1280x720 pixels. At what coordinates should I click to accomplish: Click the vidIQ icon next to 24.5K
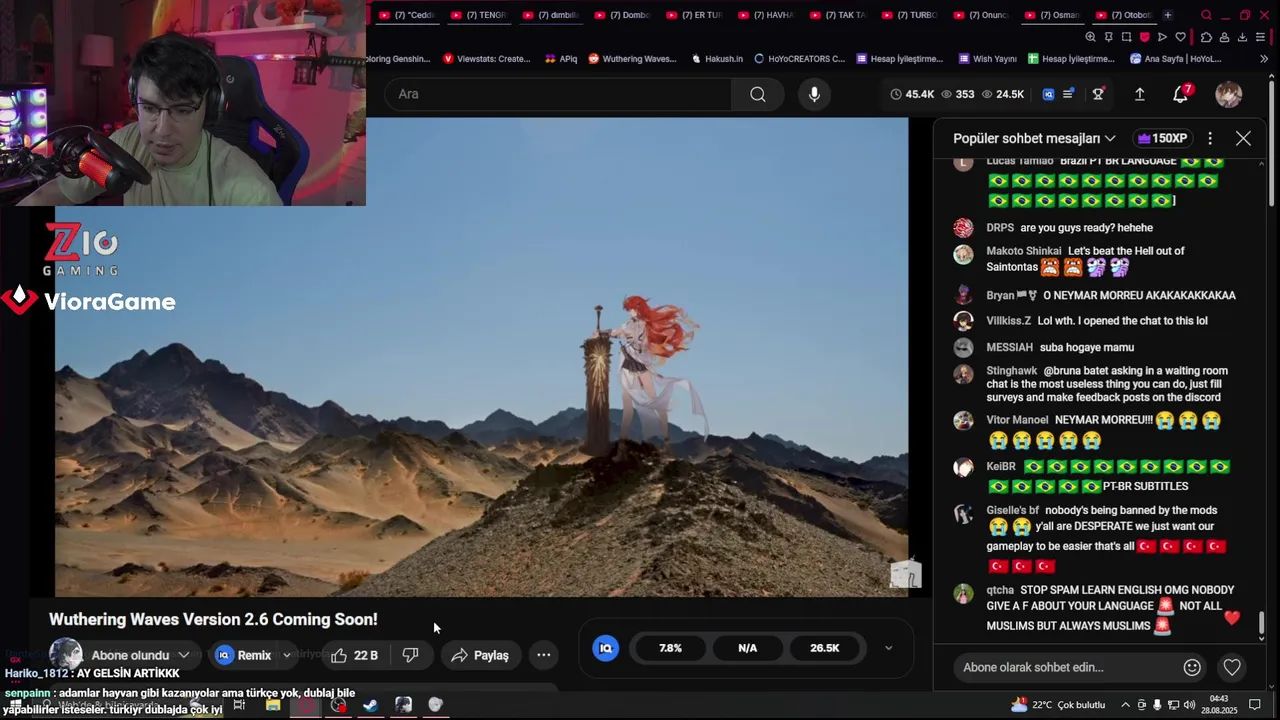pos(1048,94)
